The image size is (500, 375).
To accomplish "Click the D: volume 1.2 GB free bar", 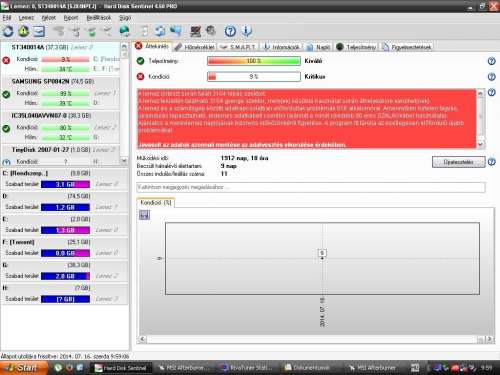I will 65,207.
